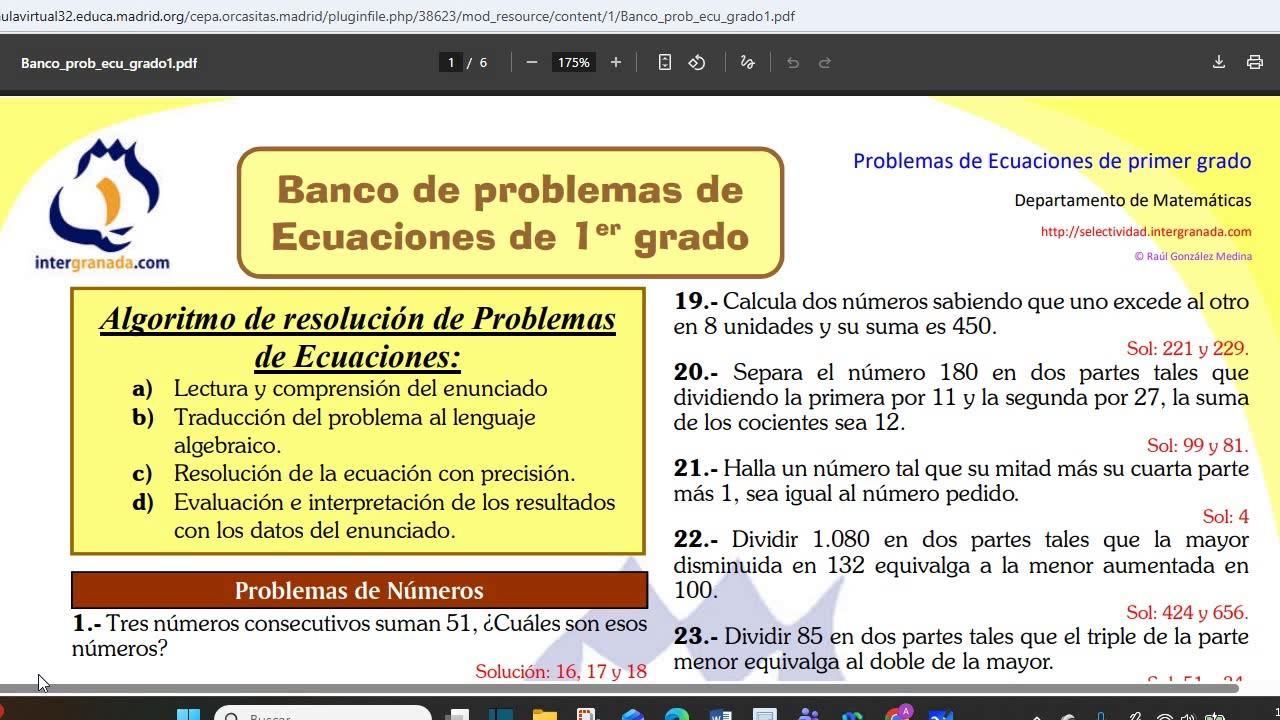Click the redo arrow in PDF toolbar

point(825,62)
